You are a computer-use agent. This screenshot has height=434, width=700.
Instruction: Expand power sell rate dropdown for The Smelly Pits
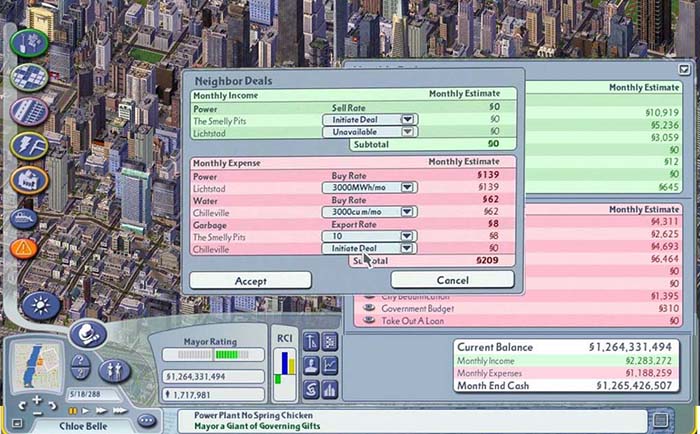click(x=407, y=119)
